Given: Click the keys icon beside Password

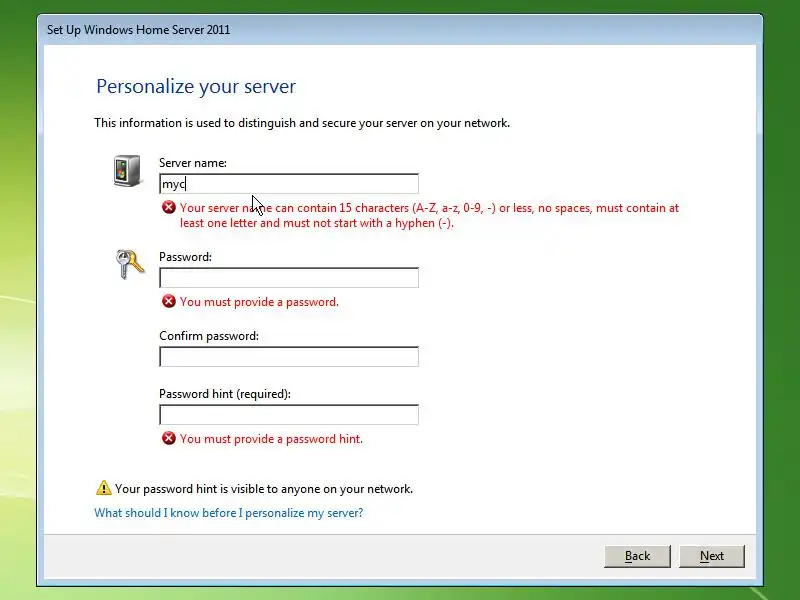Looking at the screenshot, I should click(130, 264).
